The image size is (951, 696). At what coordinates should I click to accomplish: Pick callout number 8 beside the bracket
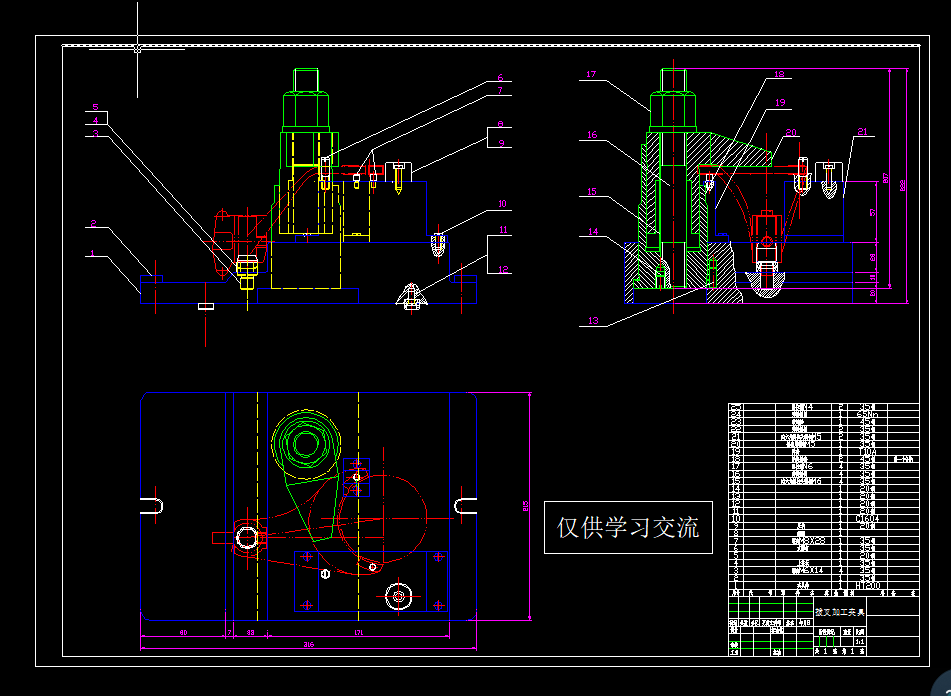[500, 124]
